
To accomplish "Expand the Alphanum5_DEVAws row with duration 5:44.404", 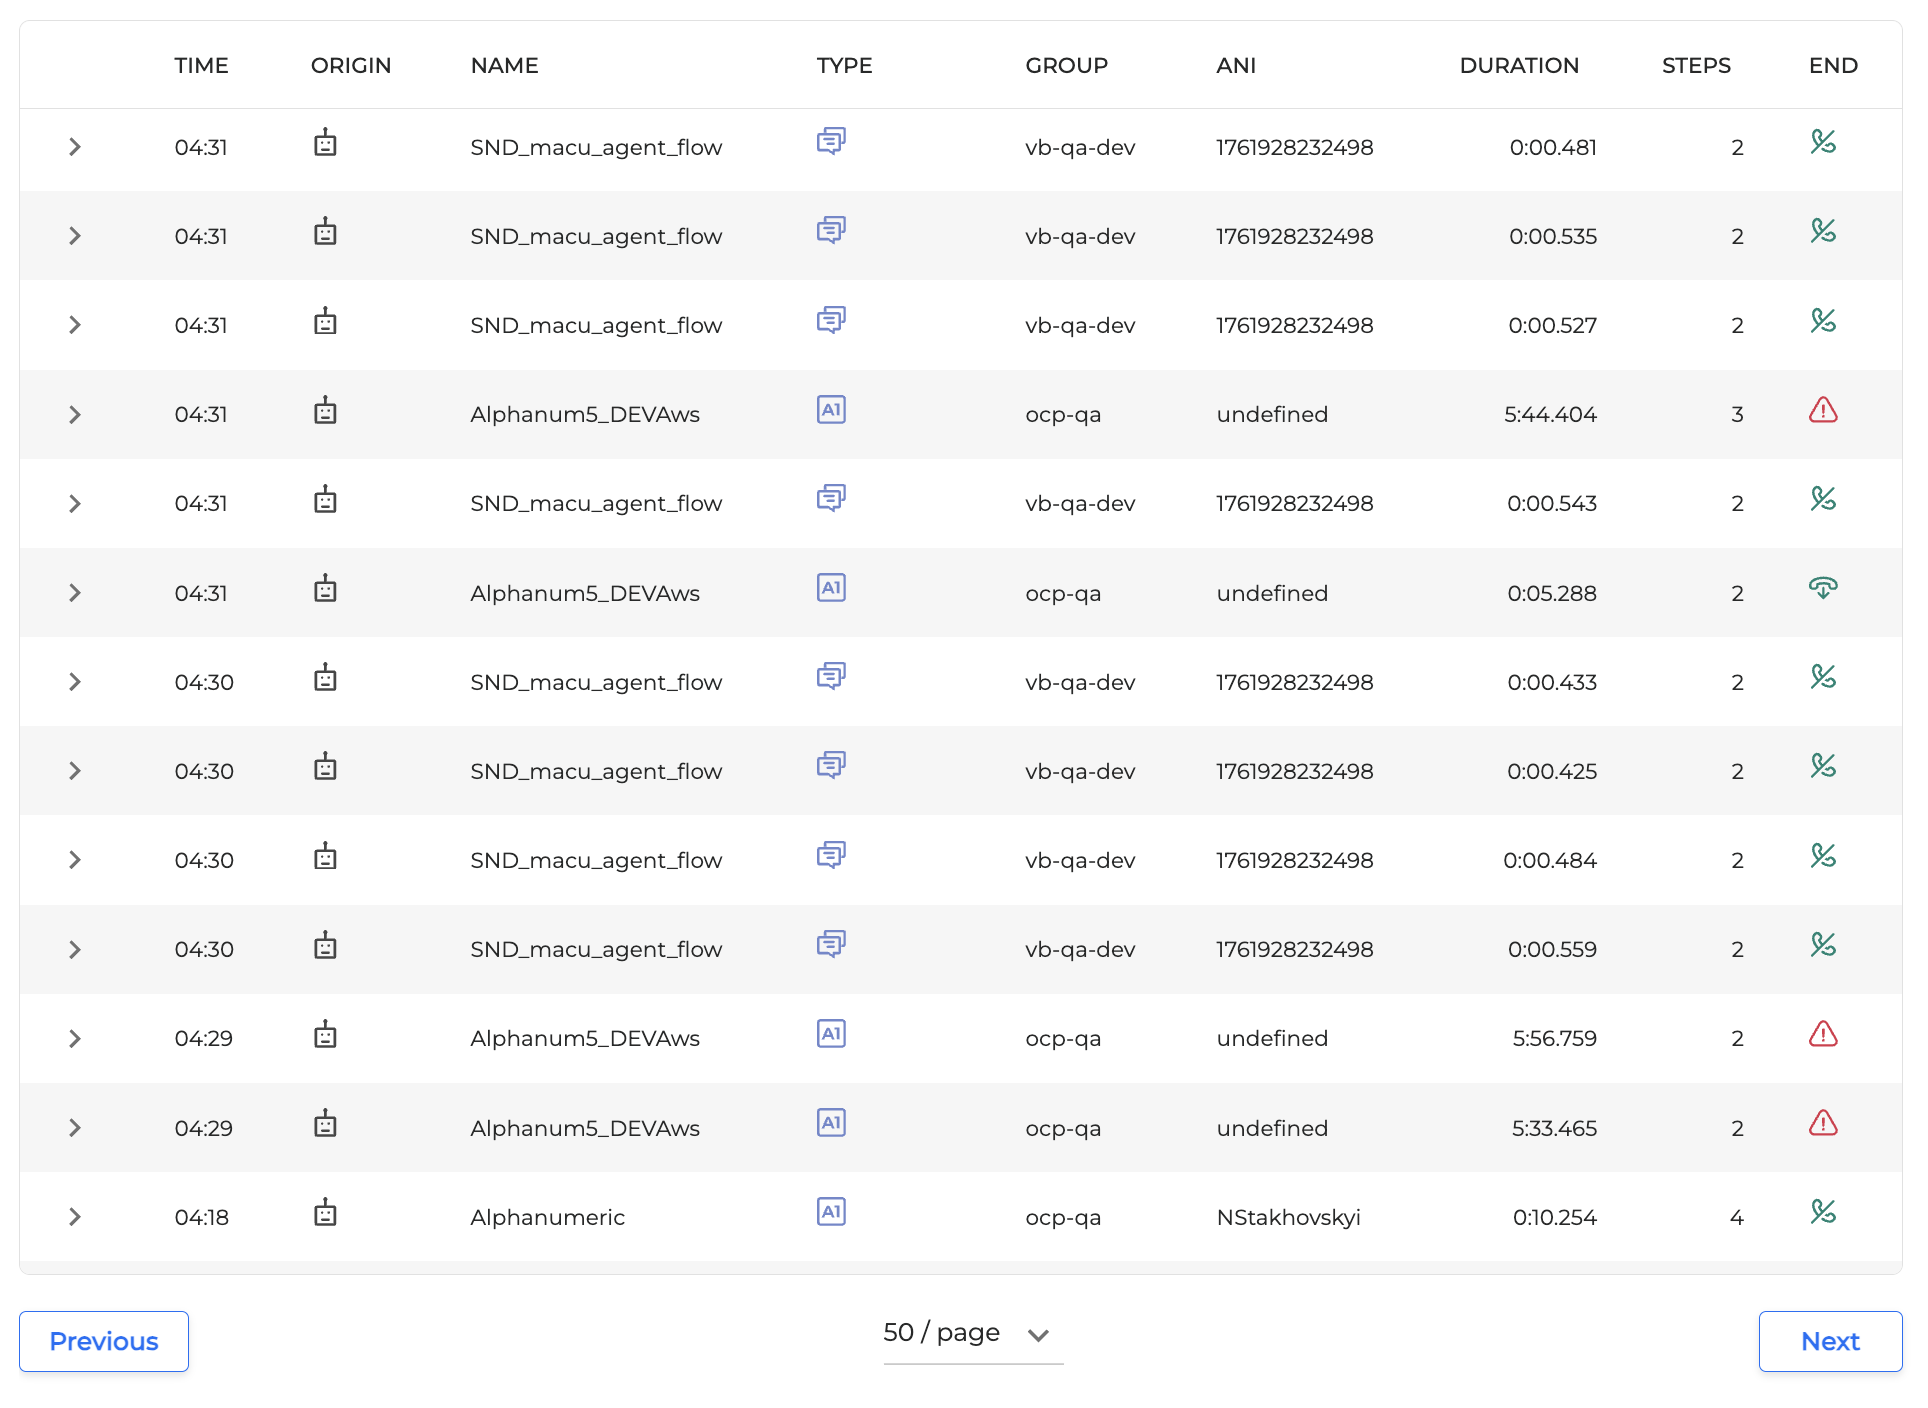I will (x=75, y=415).
